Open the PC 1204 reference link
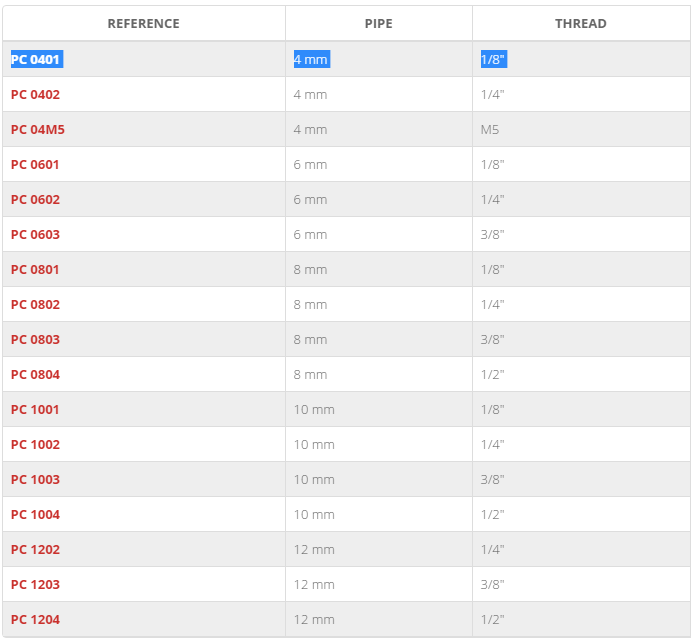The height and width of the screenshot is (644, 691). 35,619
